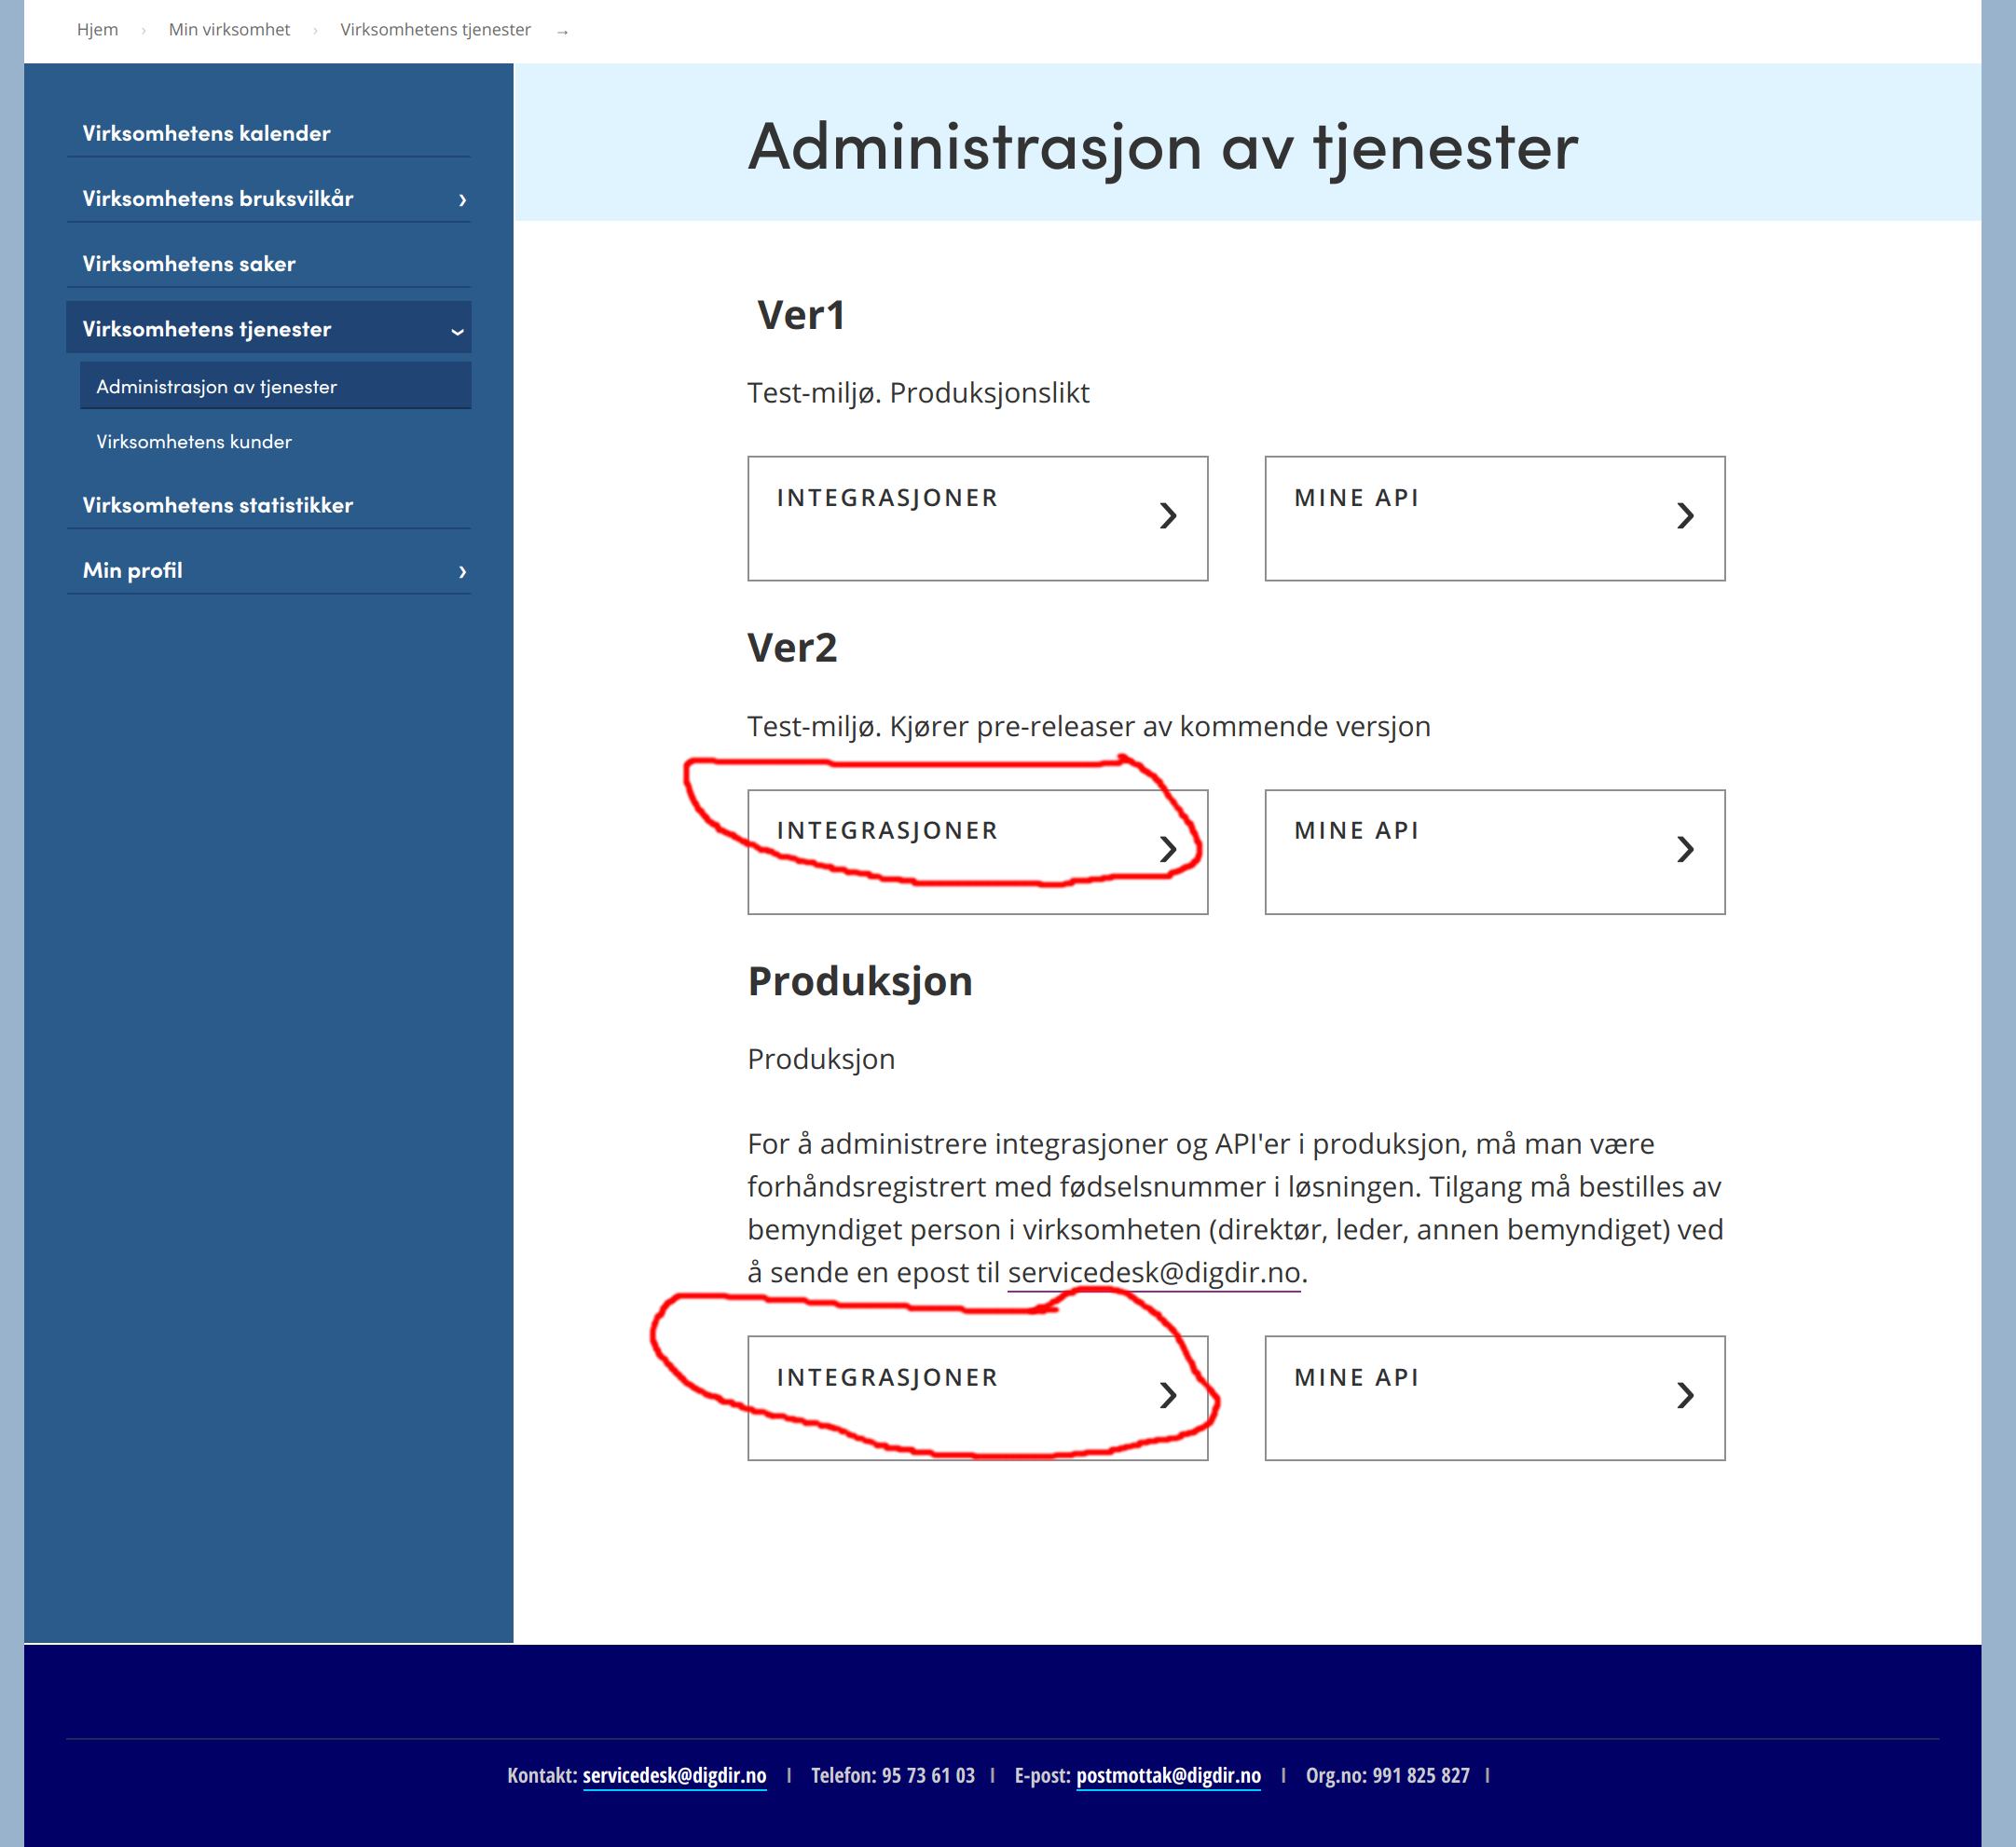Open Integrasjoner under Produksjon

[977, 1398]
